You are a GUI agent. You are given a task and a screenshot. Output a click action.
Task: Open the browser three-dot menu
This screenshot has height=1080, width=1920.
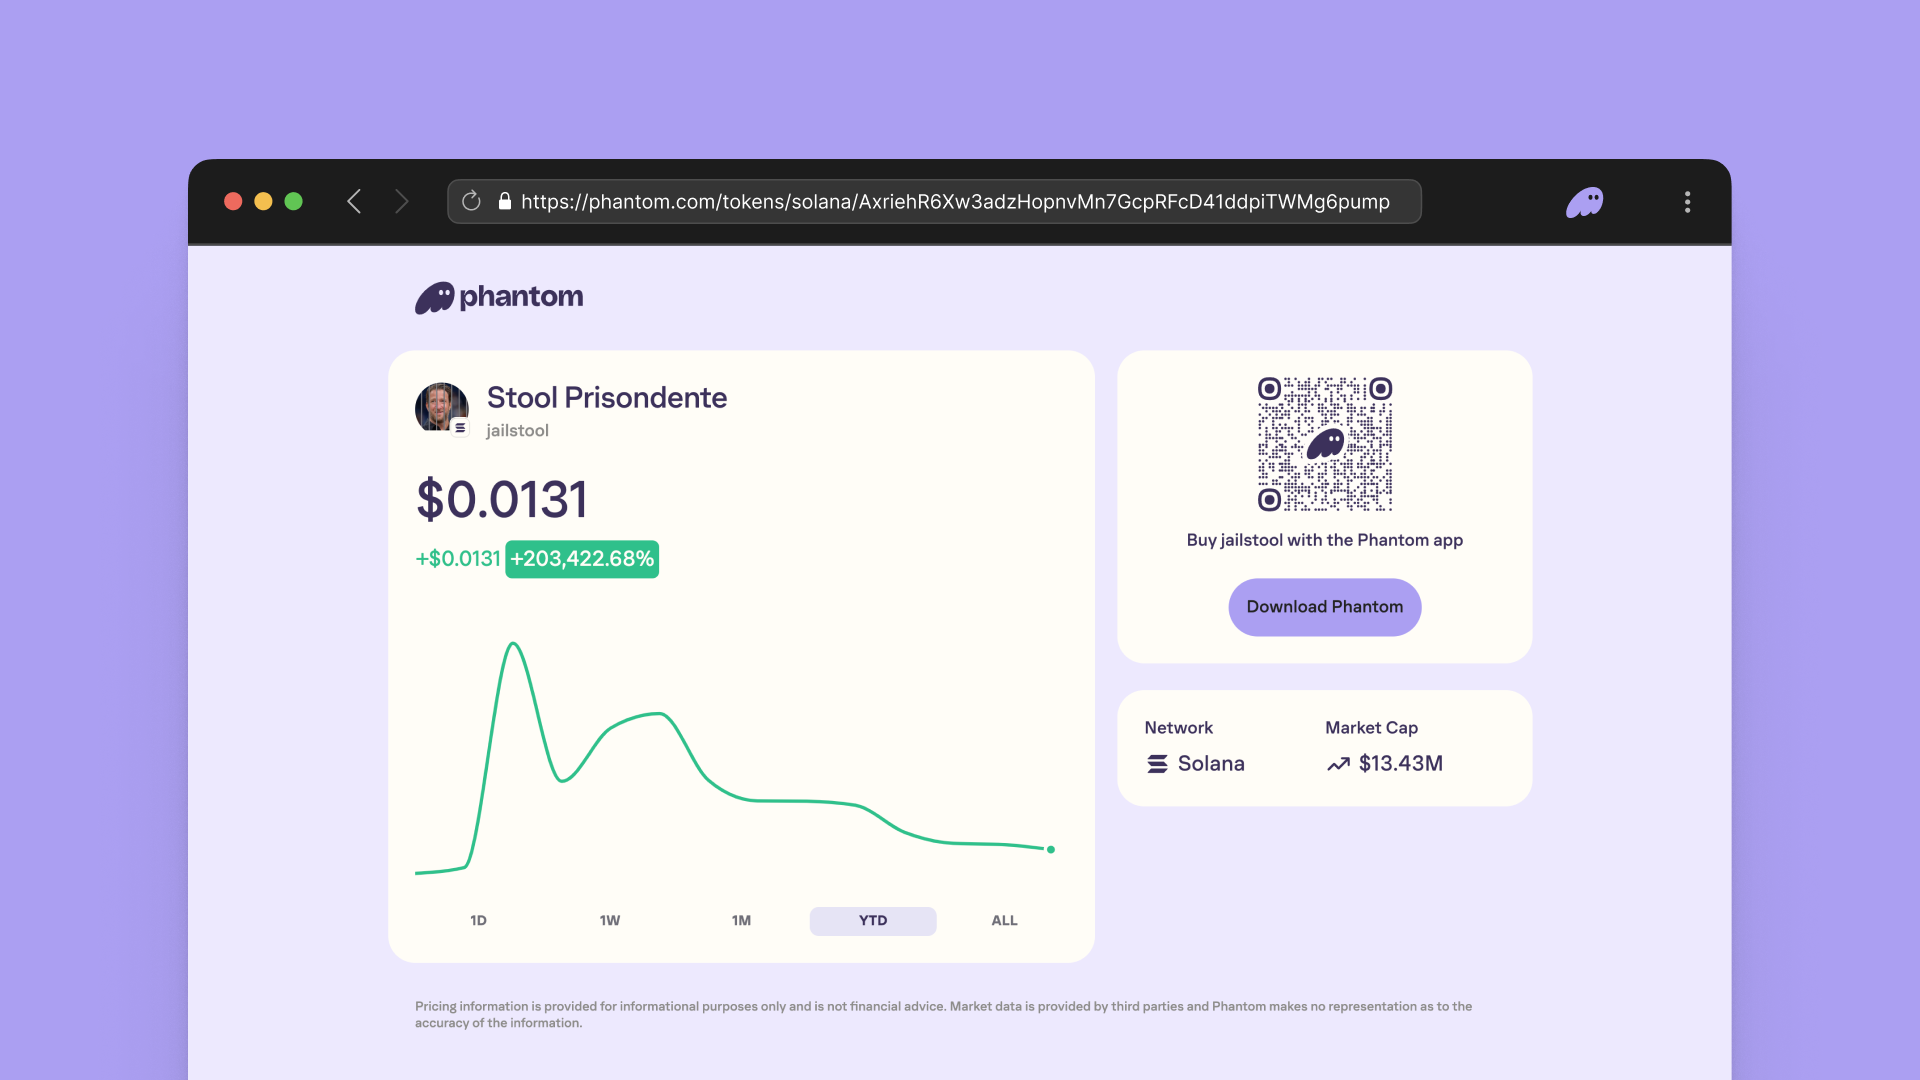1687,202
